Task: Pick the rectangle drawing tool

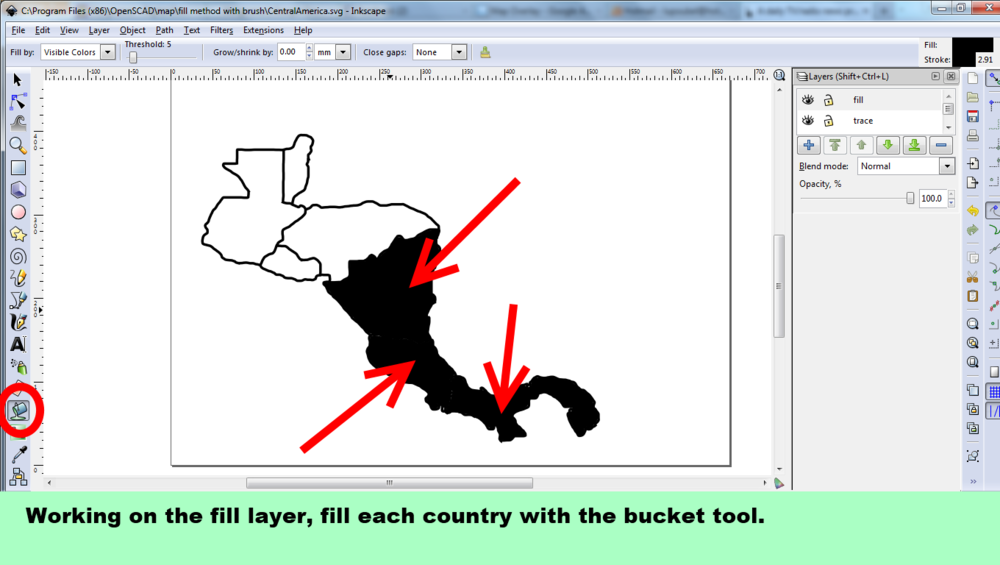Action: [x=17, y=168]
